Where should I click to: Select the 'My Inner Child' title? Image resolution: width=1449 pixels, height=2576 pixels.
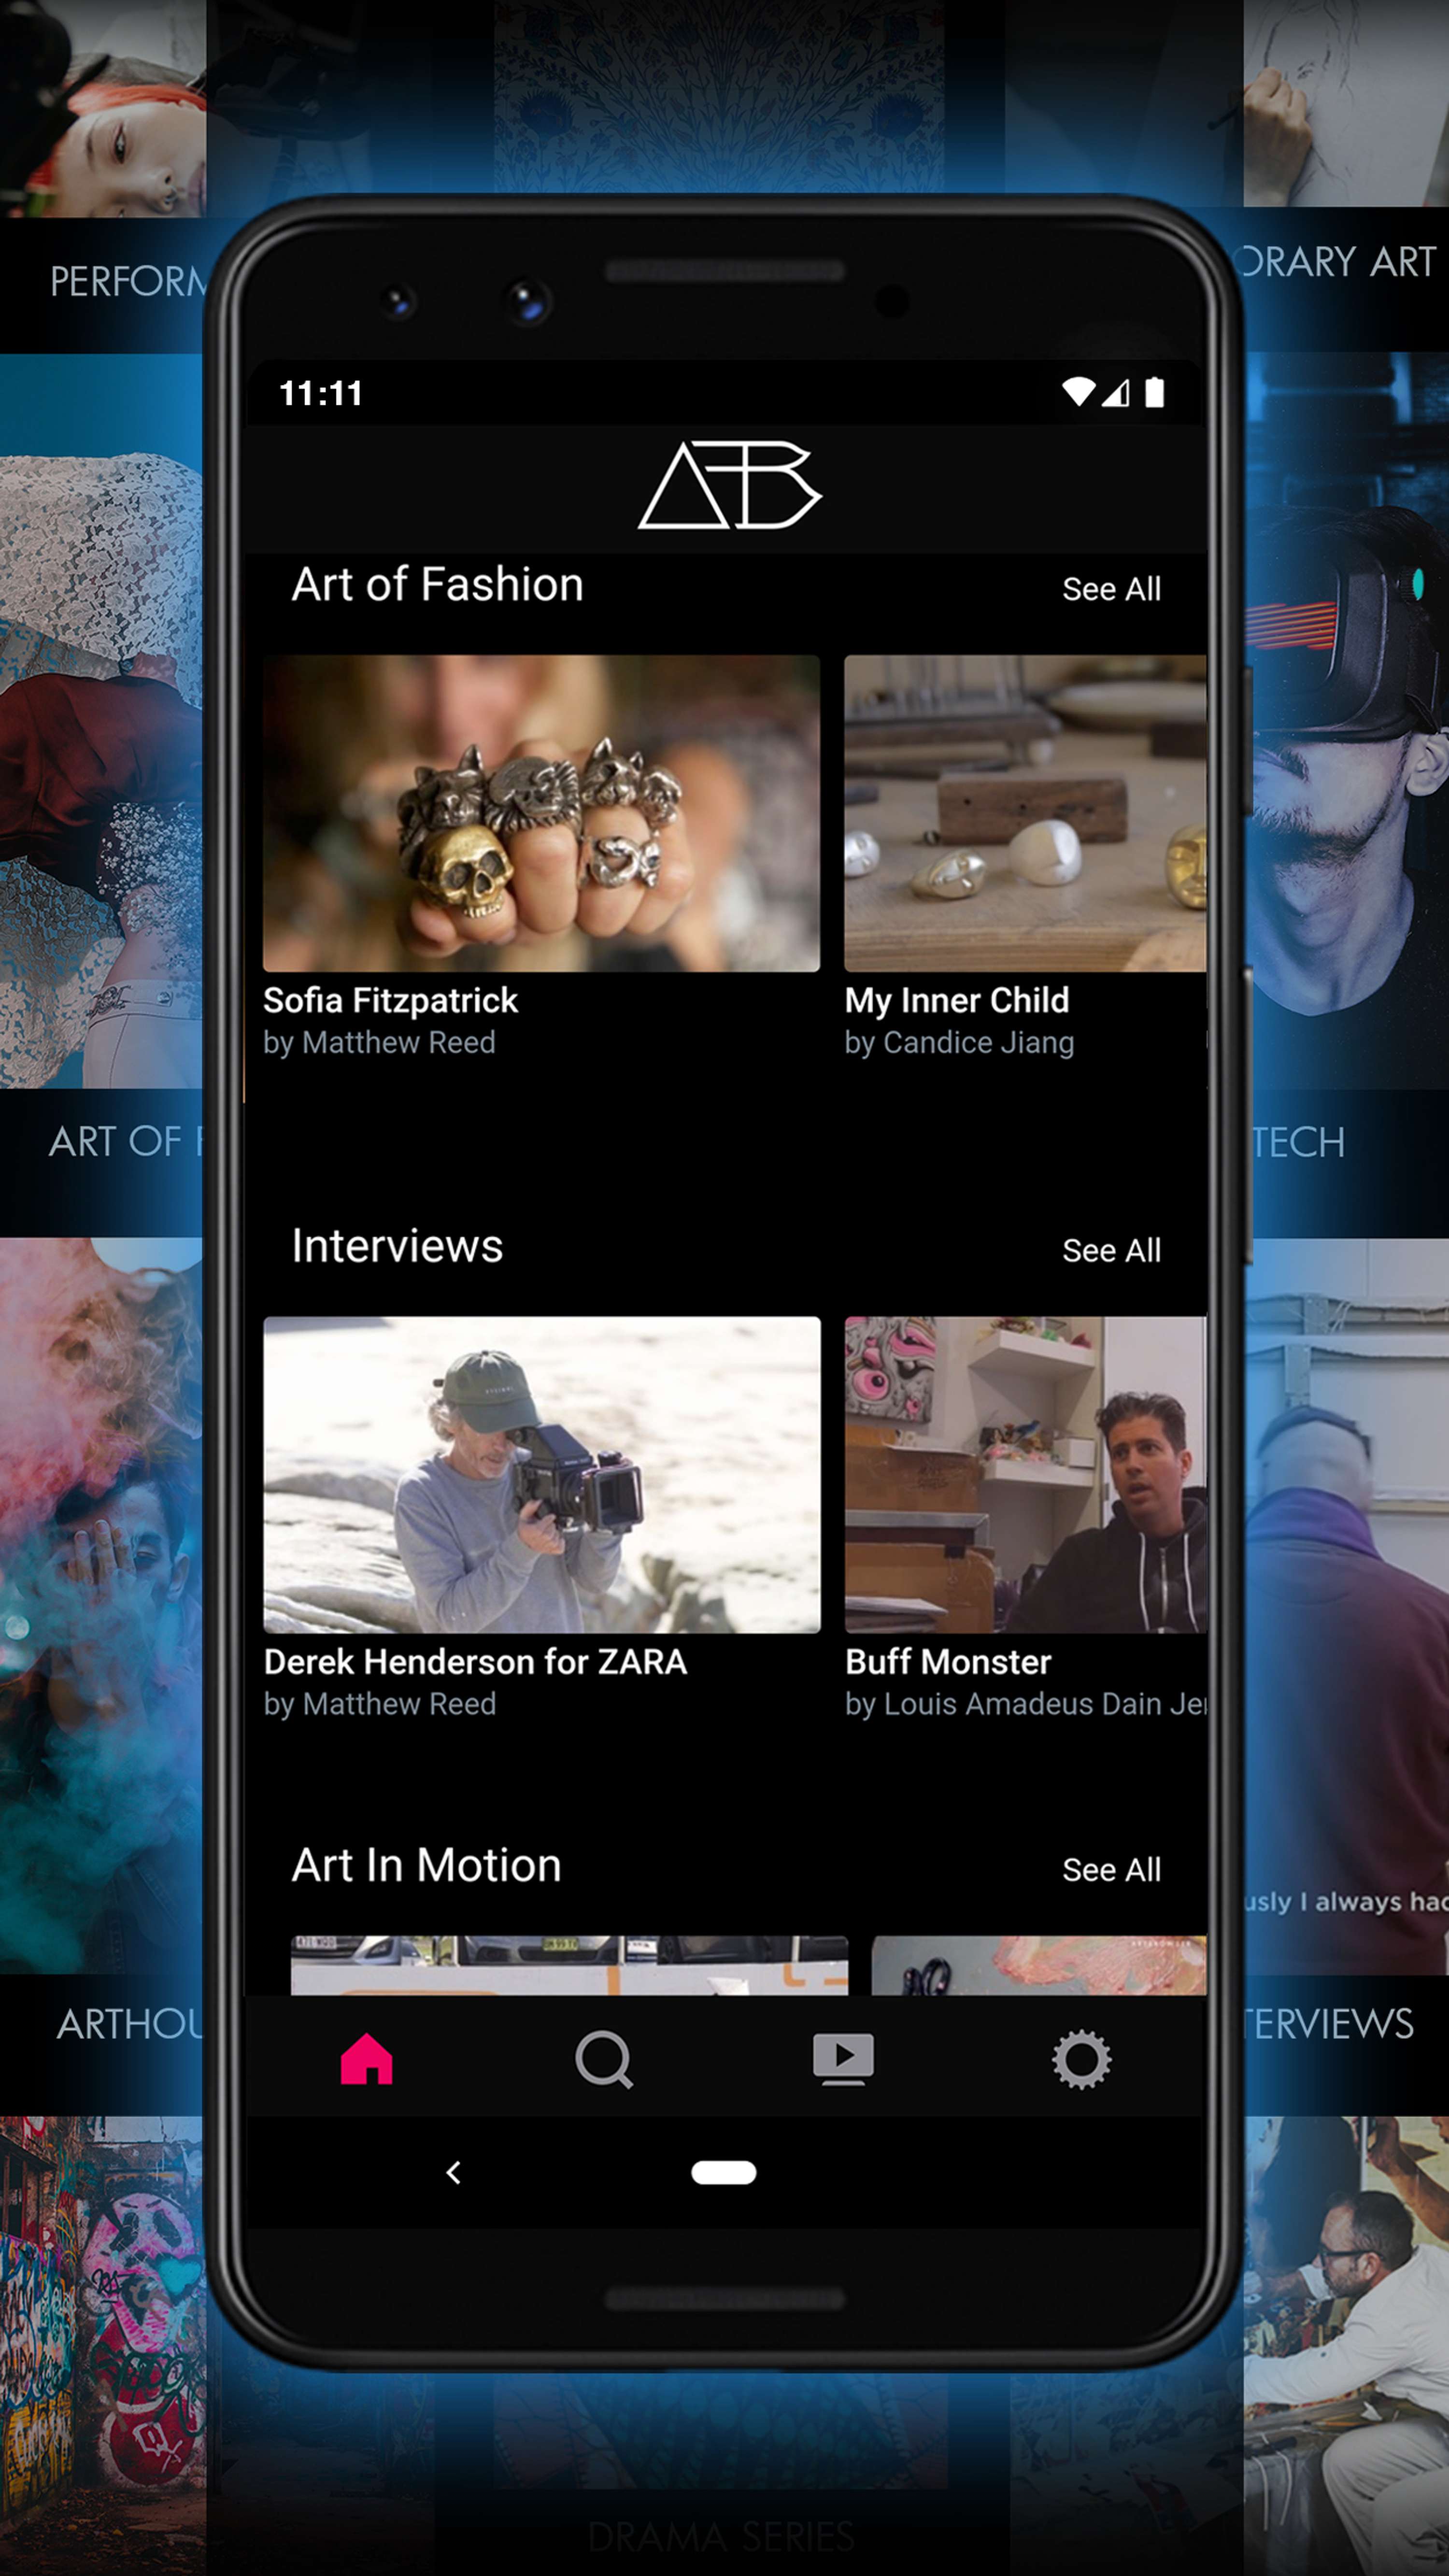[x=956, y=1000]
